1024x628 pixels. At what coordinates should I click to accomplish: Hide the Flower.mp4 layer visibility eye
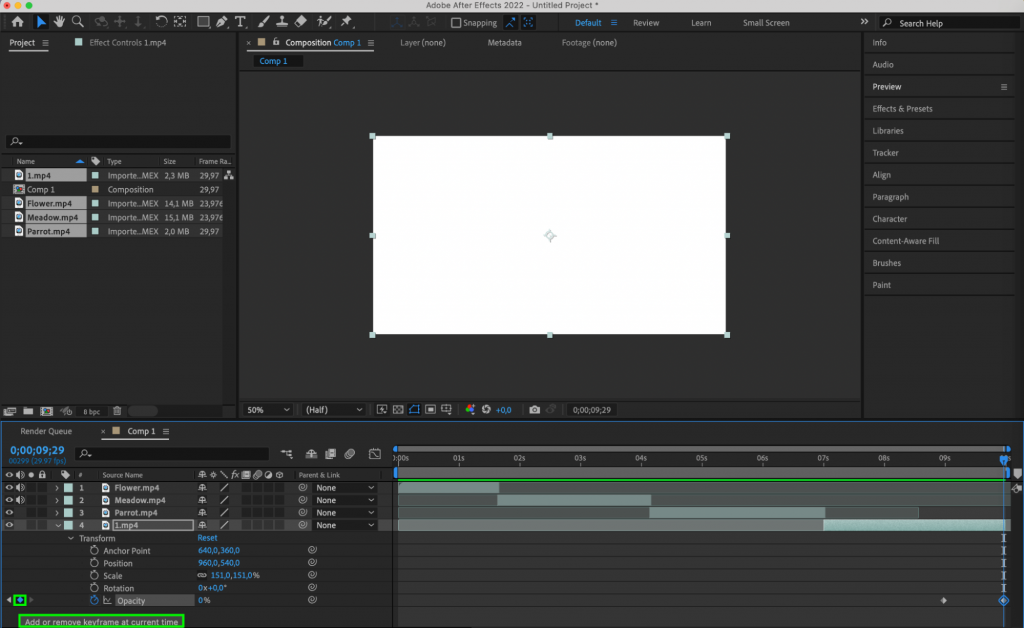click(x=8, y=487)
